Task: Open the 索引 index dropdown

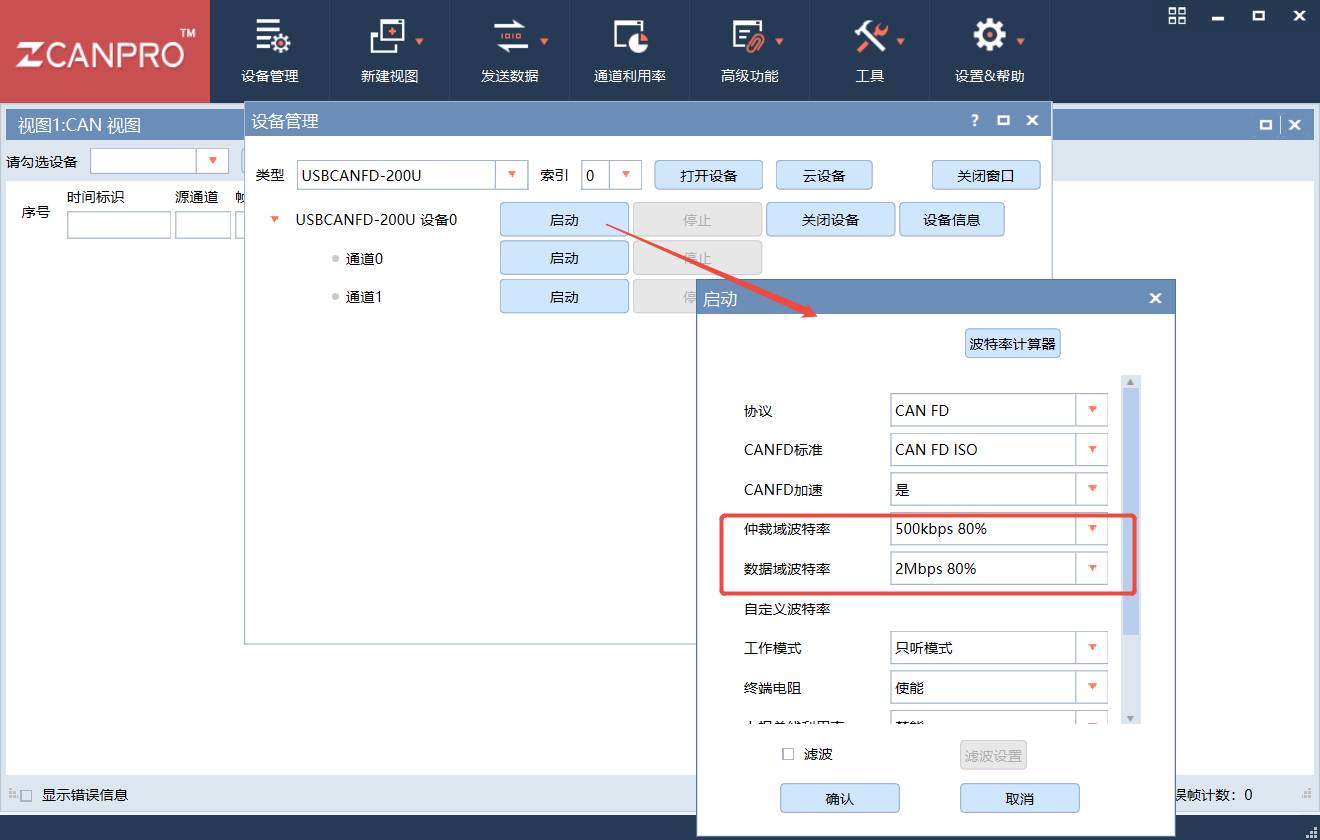Action: [x=626, y=175]
